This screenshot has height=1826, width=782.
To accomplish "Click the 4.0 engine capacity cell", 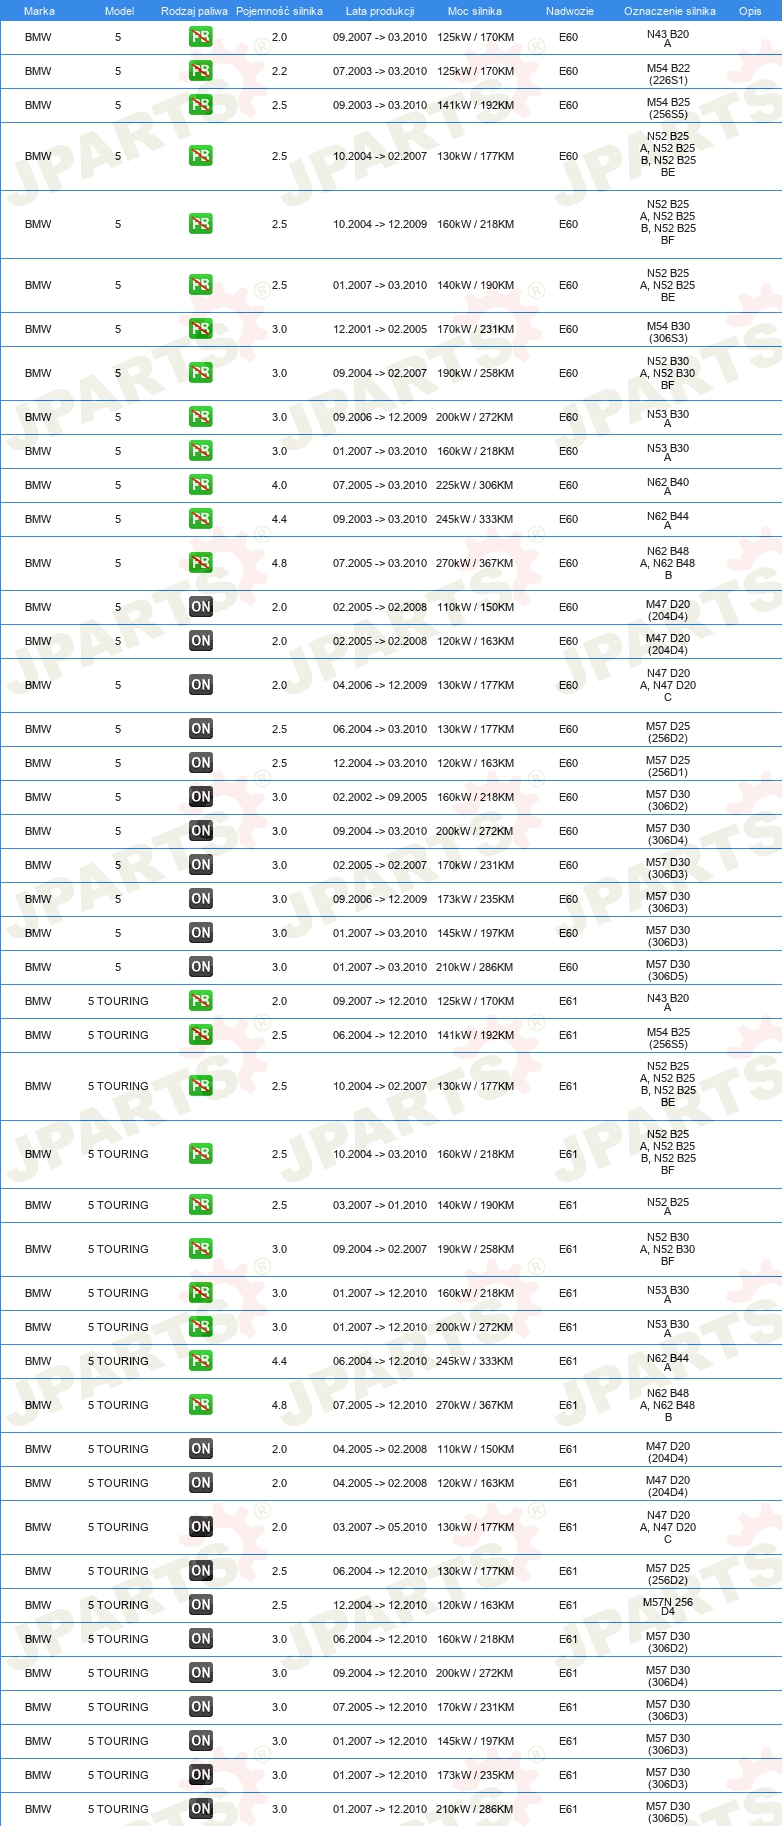I will point(279,485).
